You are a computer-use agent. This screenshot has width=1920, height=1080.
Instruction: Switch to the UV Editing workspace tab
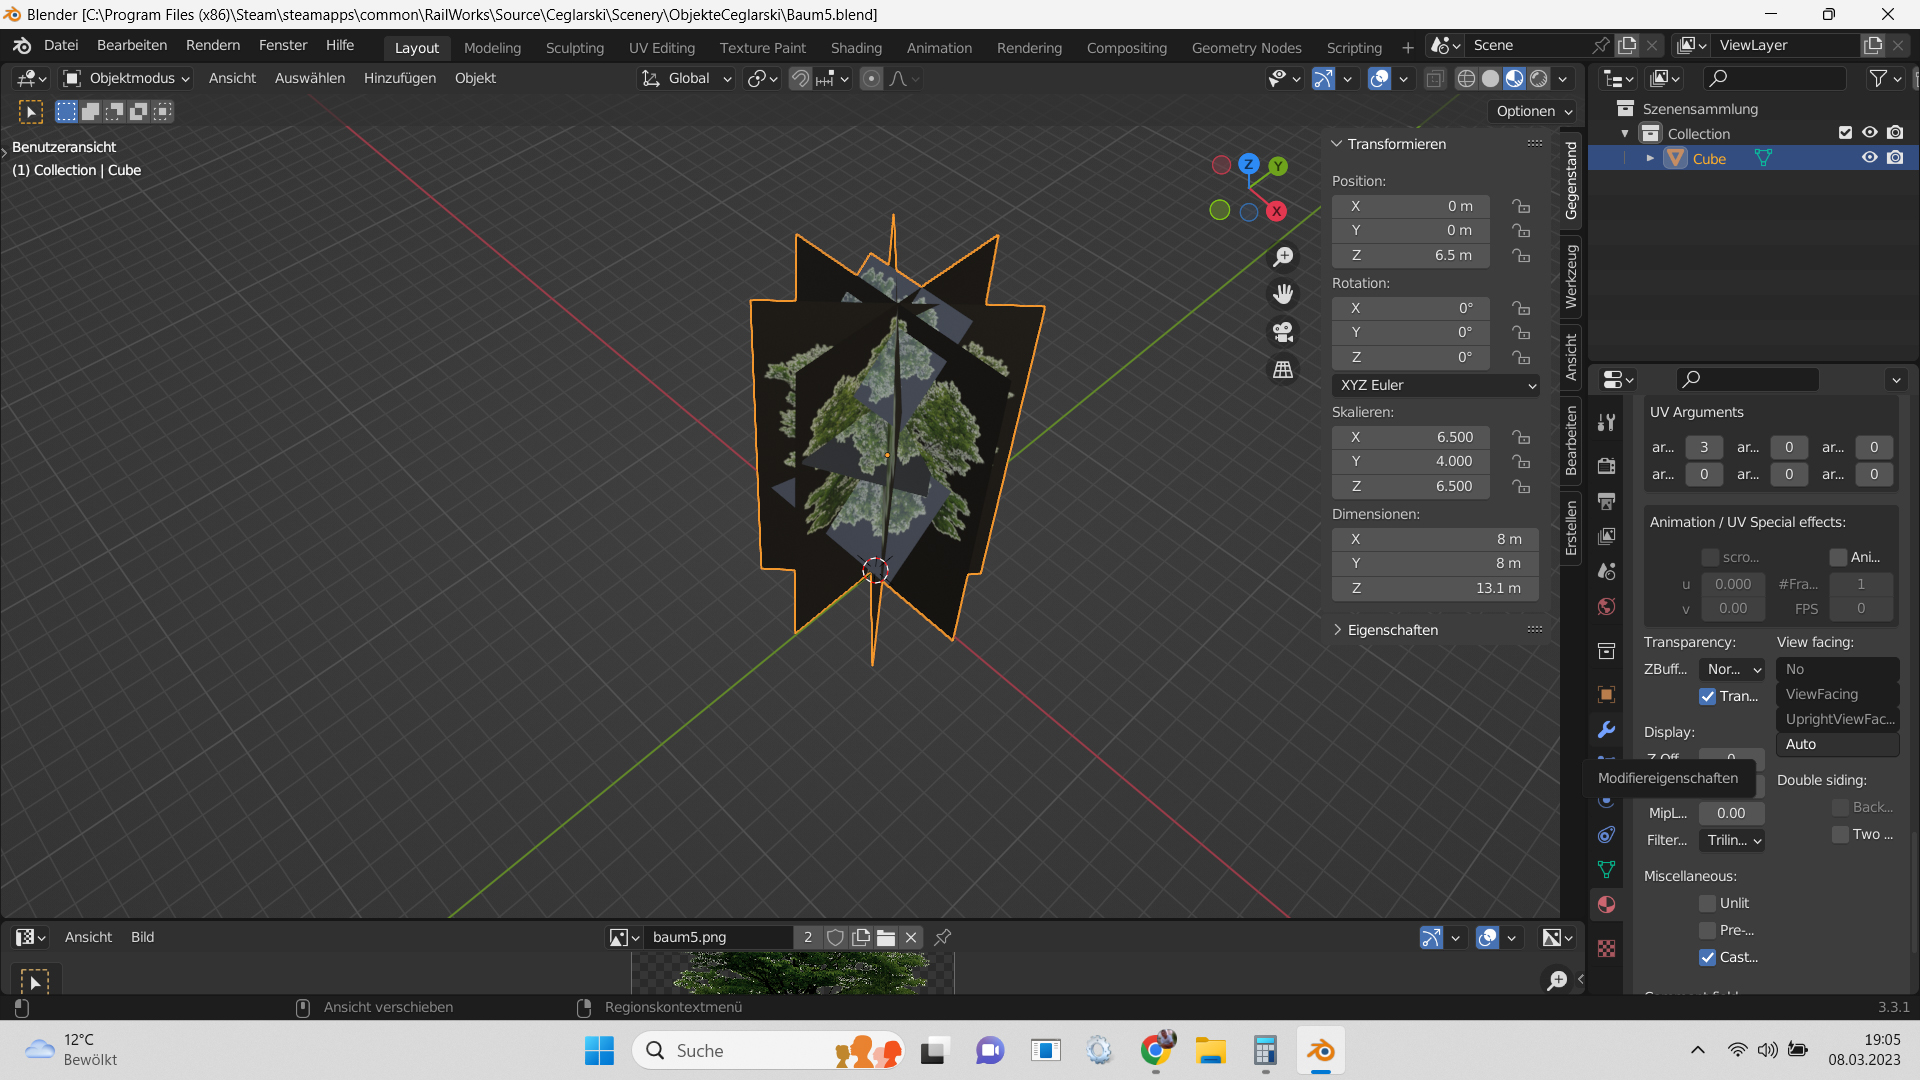point(662,48)
